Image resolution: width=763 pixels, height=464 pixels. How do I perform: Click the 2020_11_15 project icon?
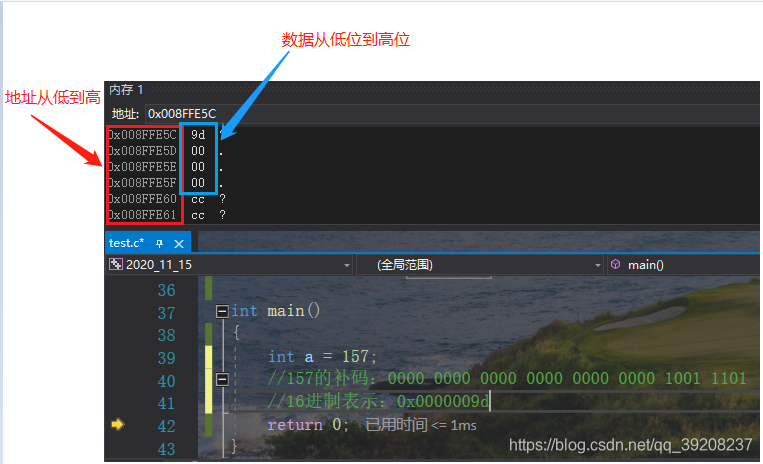116,264
